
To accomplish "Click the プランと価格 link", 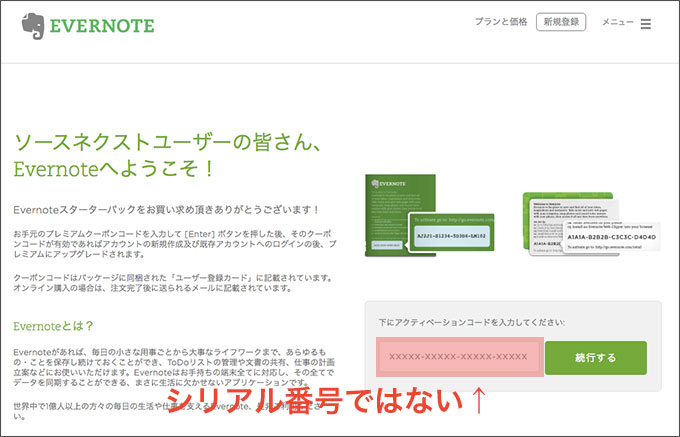I will click(501, 22).
